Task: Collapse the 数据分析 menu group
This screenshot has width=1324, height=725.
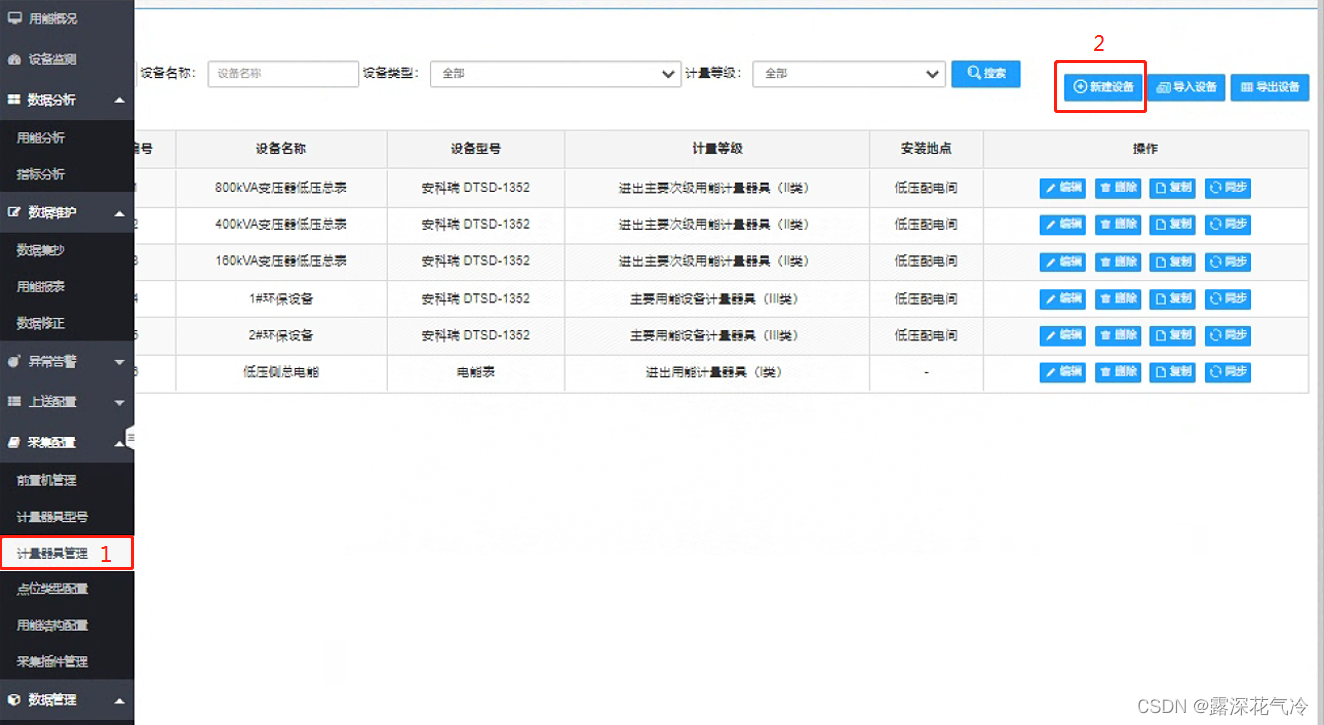Action: click(67, 100)
